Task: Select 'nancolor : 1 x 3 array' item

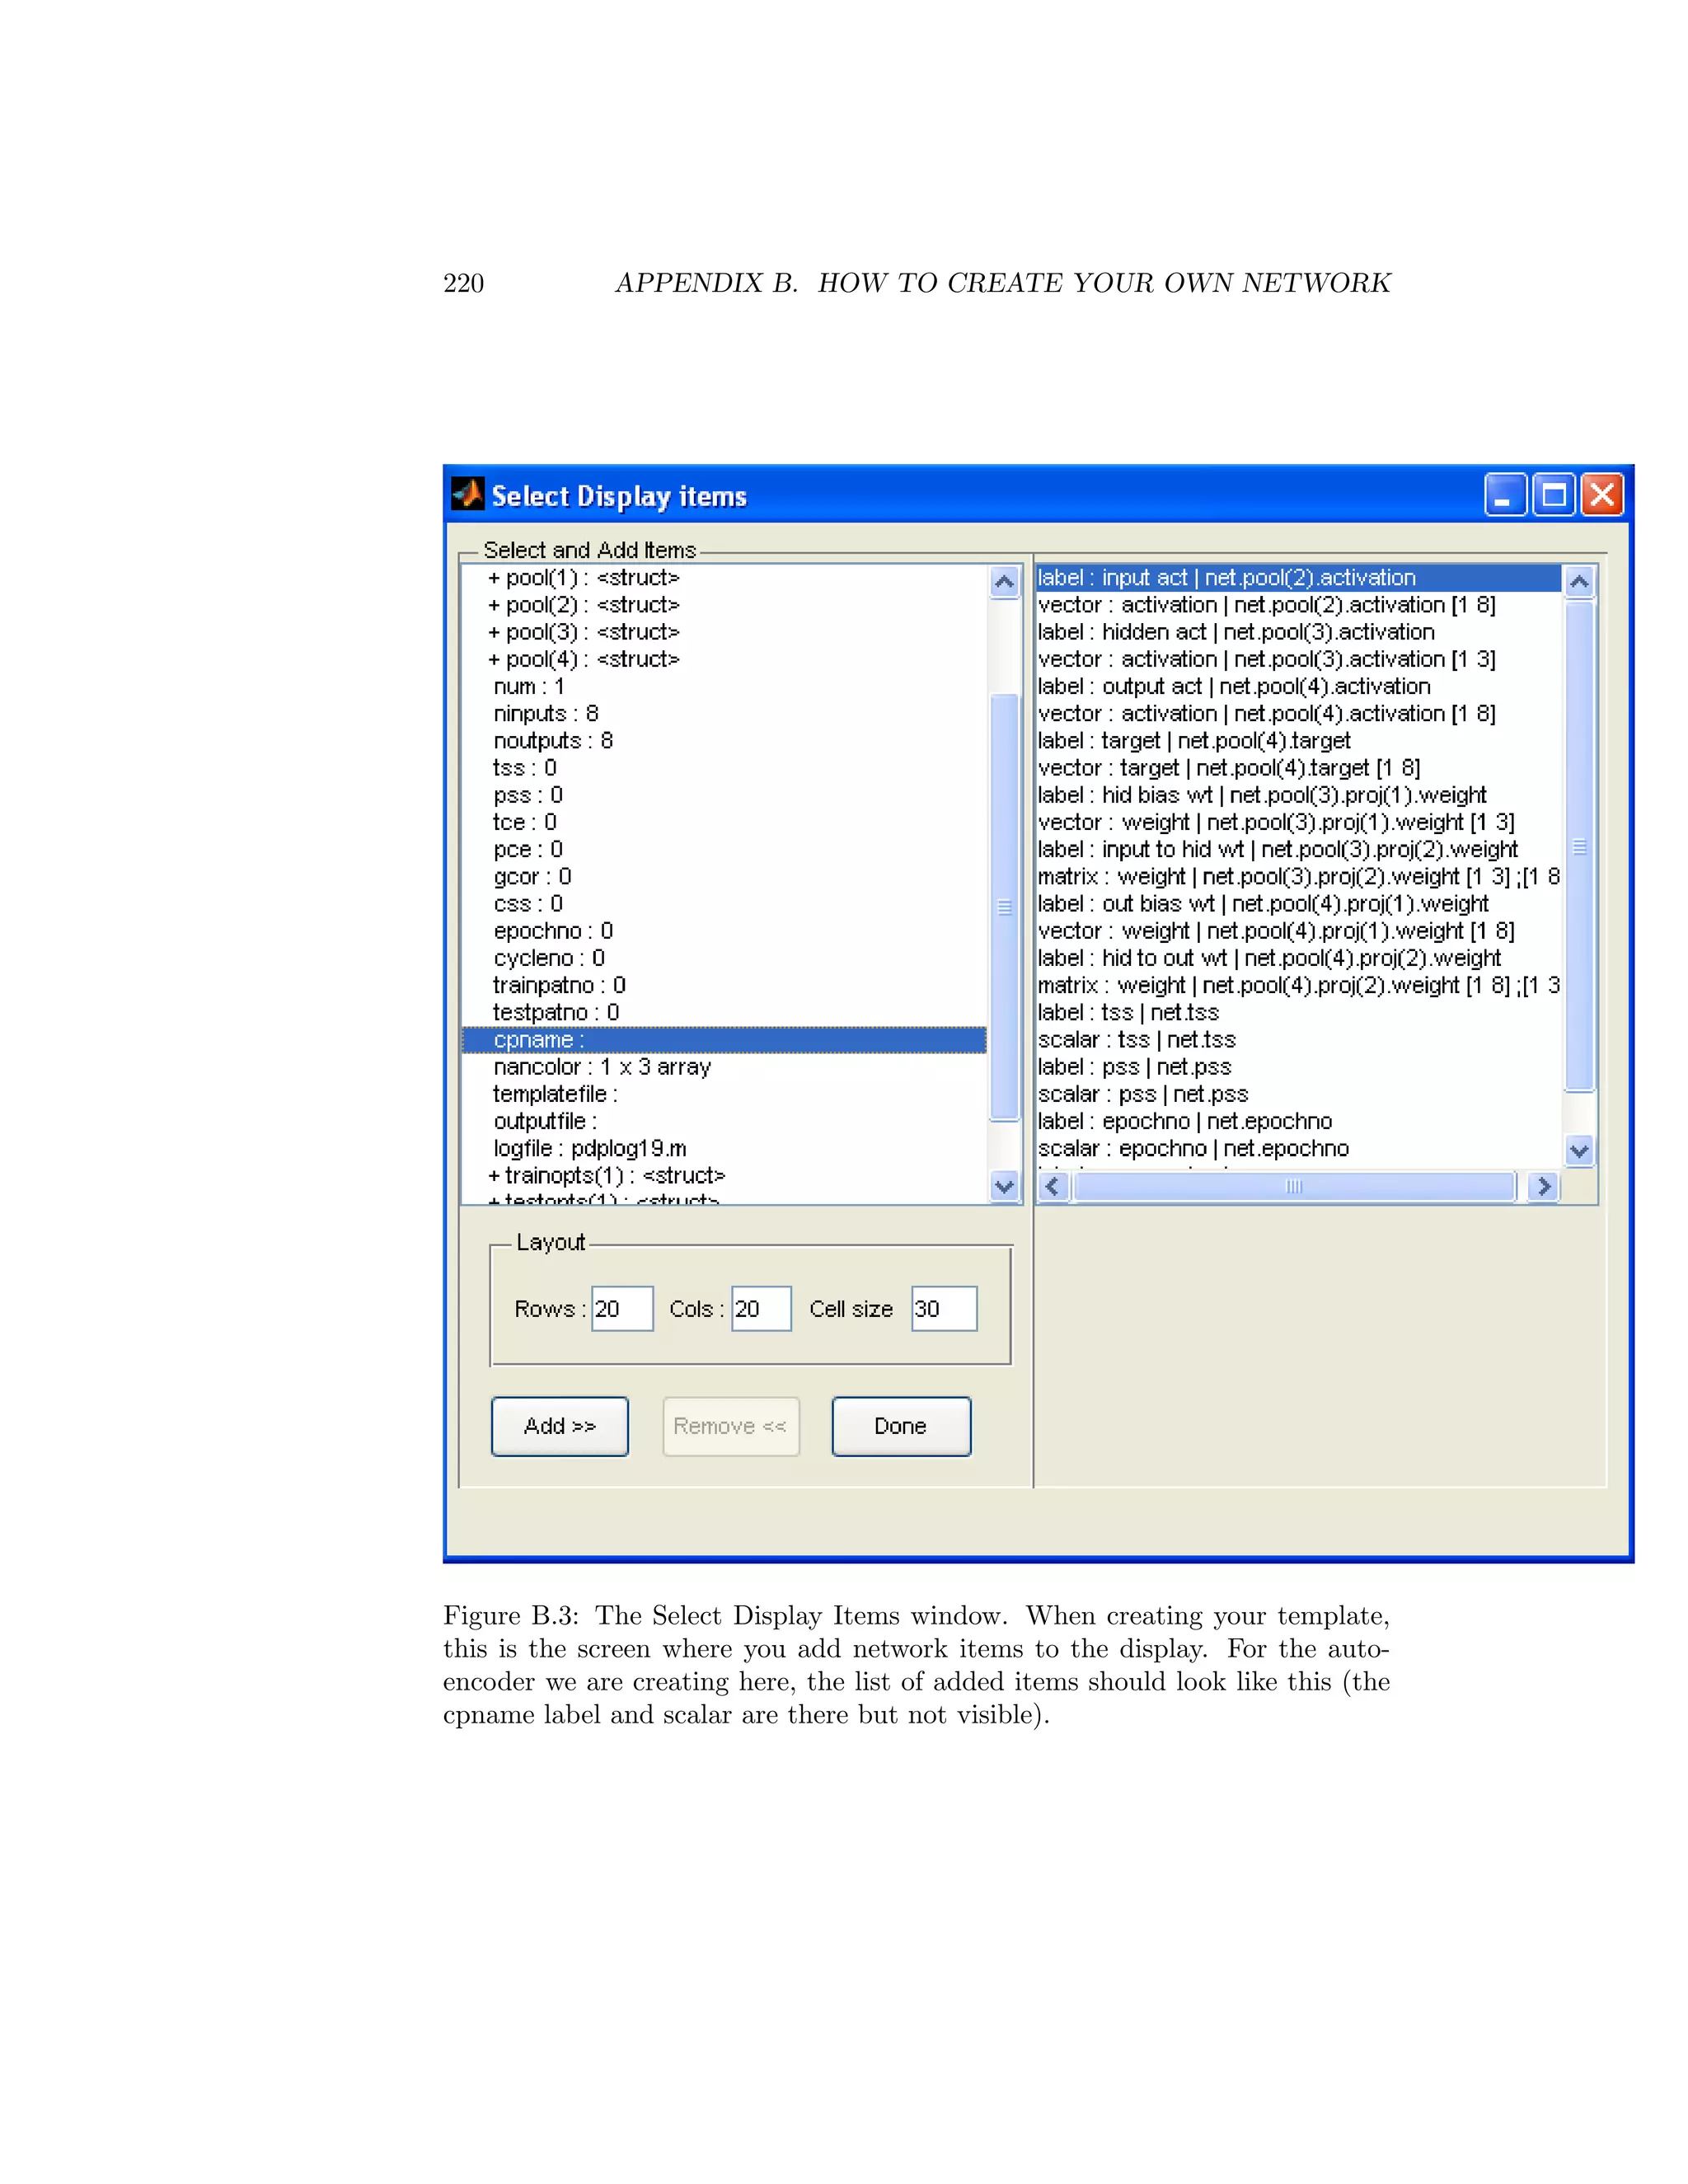Action: [x=724, y=1067]
